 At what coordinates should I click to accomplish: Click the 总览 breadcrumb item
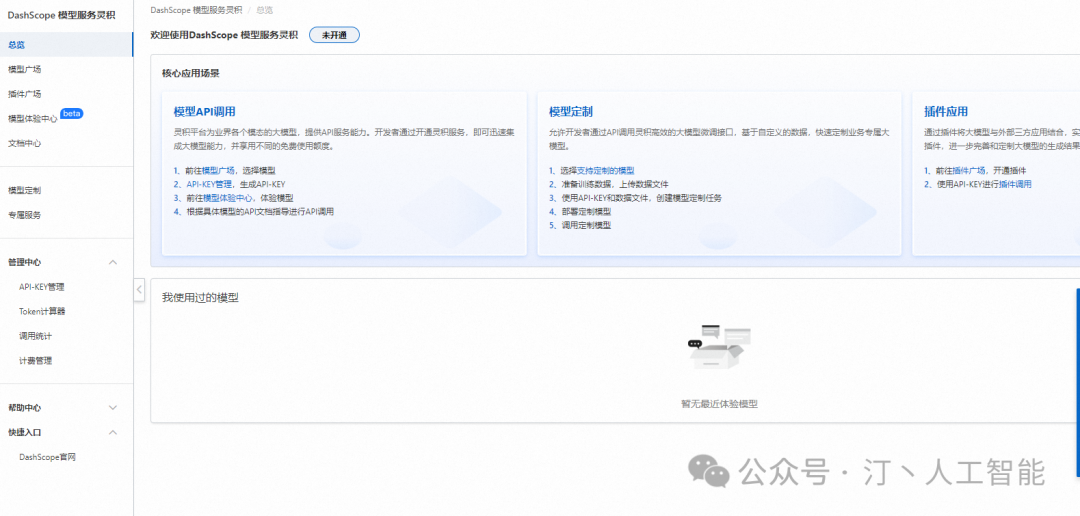pyautogui.click(x=264, y=10)
